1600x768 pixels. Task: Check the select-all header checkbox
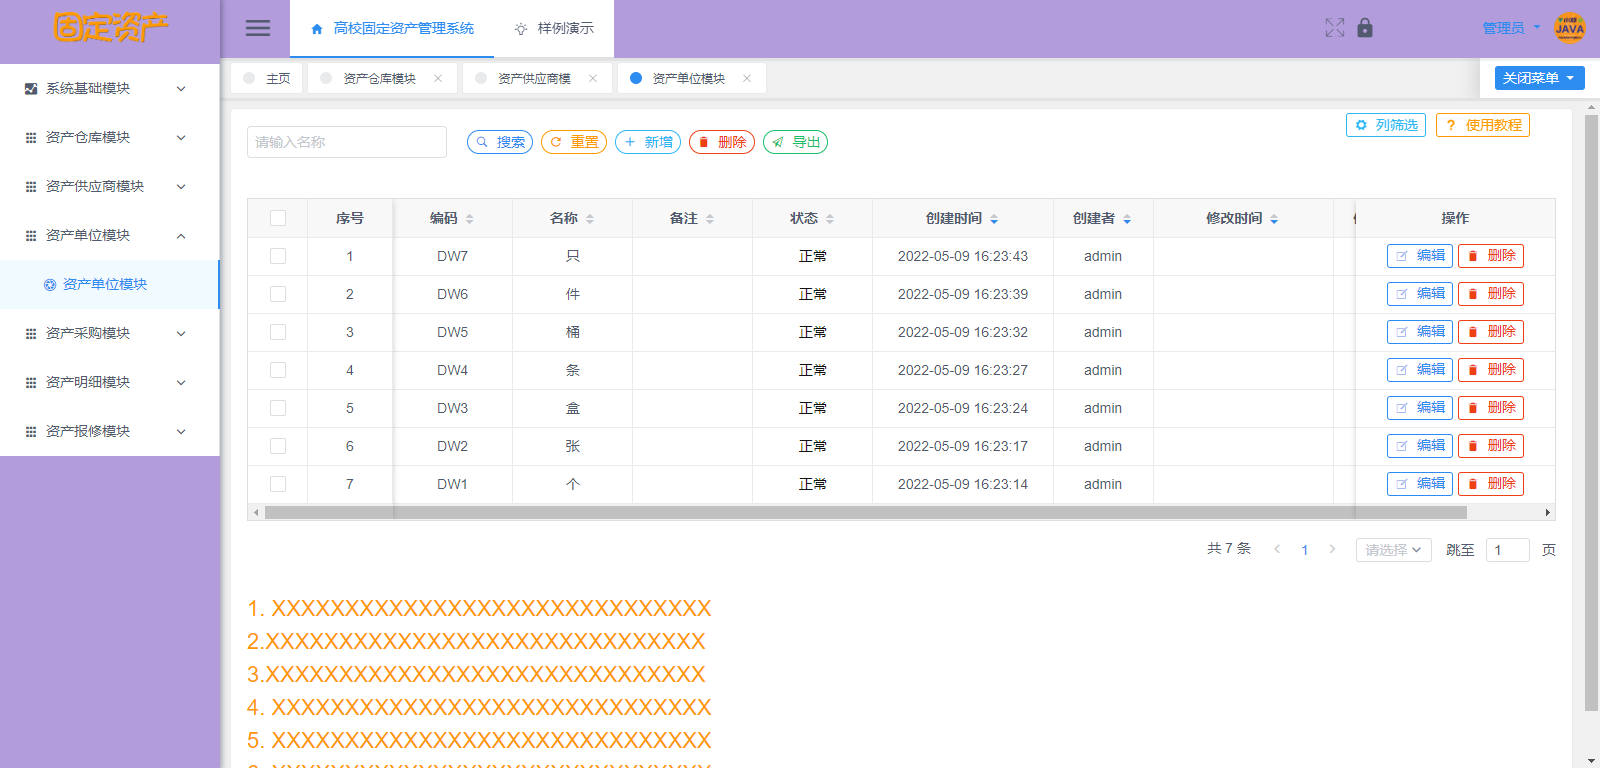[x=278, y=218]
